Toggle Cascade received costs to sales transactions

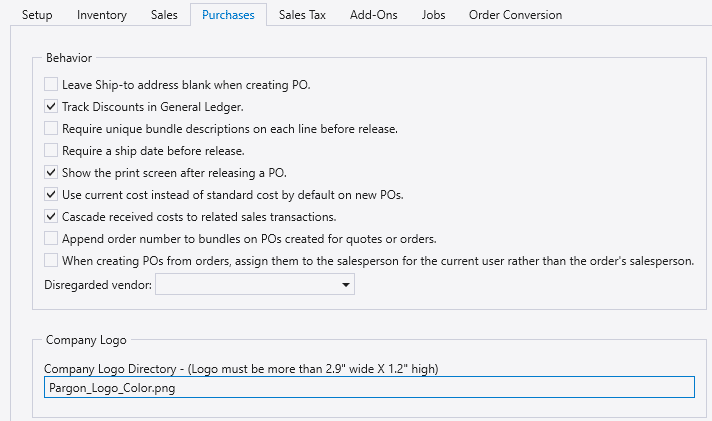(51, 217)
